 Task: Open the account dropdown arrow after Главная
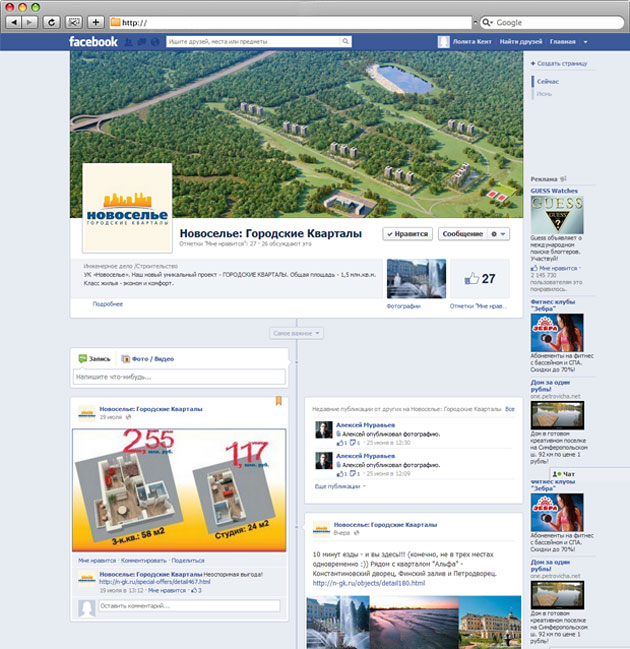(585, 42)
